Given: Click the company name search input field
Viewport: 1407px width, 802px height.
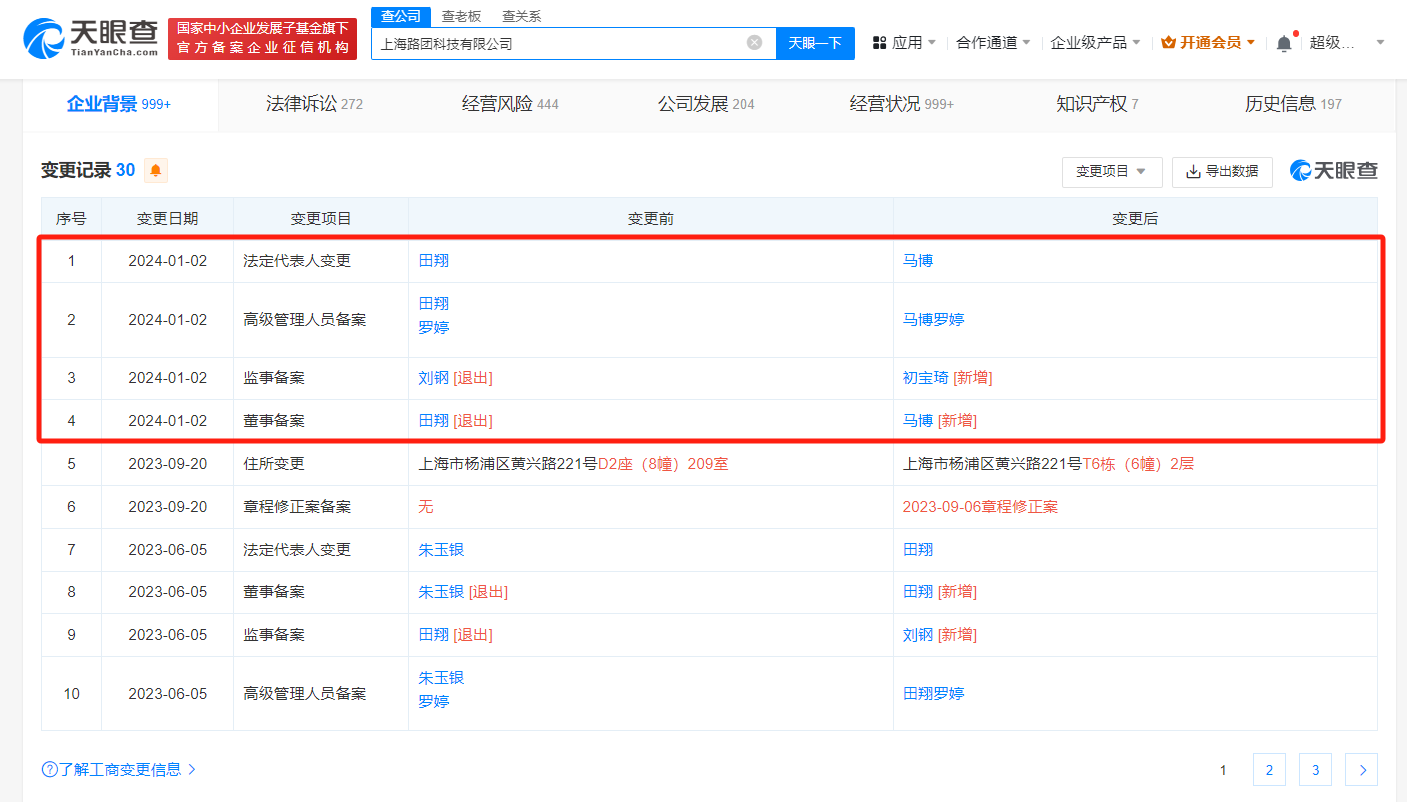Looking at the screenshot, I should [560, 43].
